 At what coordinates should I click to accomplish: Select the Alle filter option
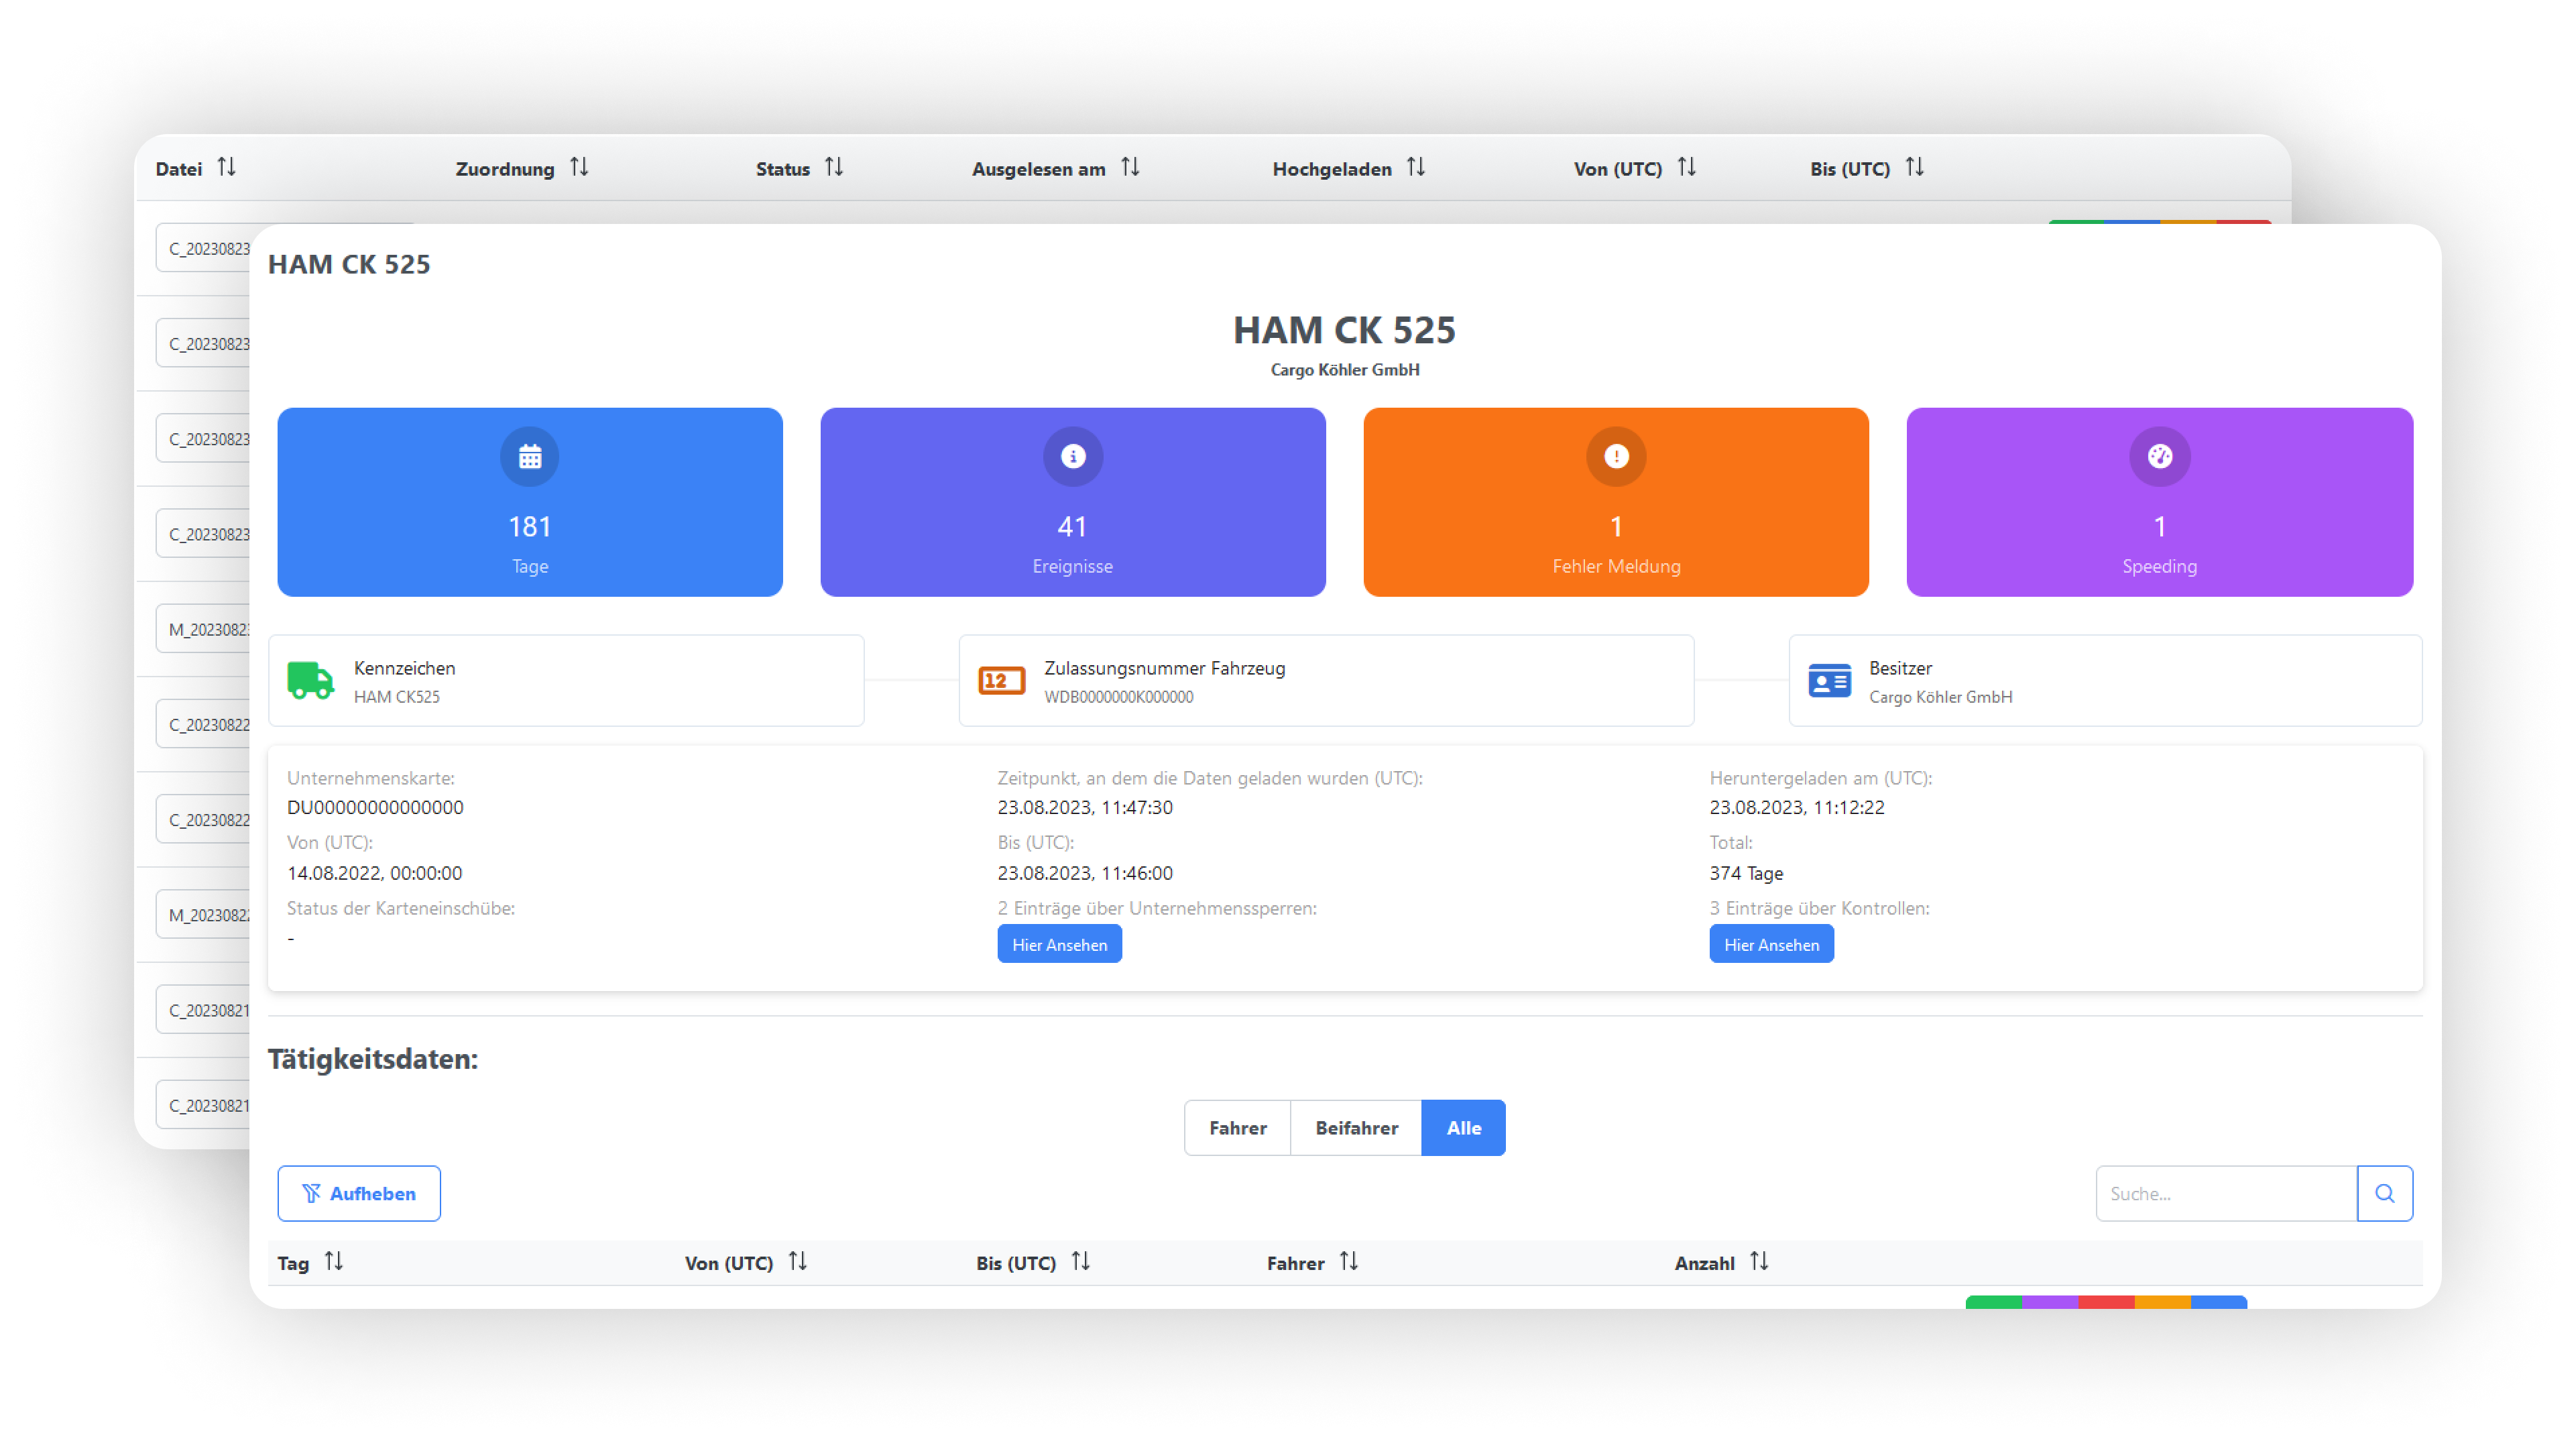[1463, 1128]
